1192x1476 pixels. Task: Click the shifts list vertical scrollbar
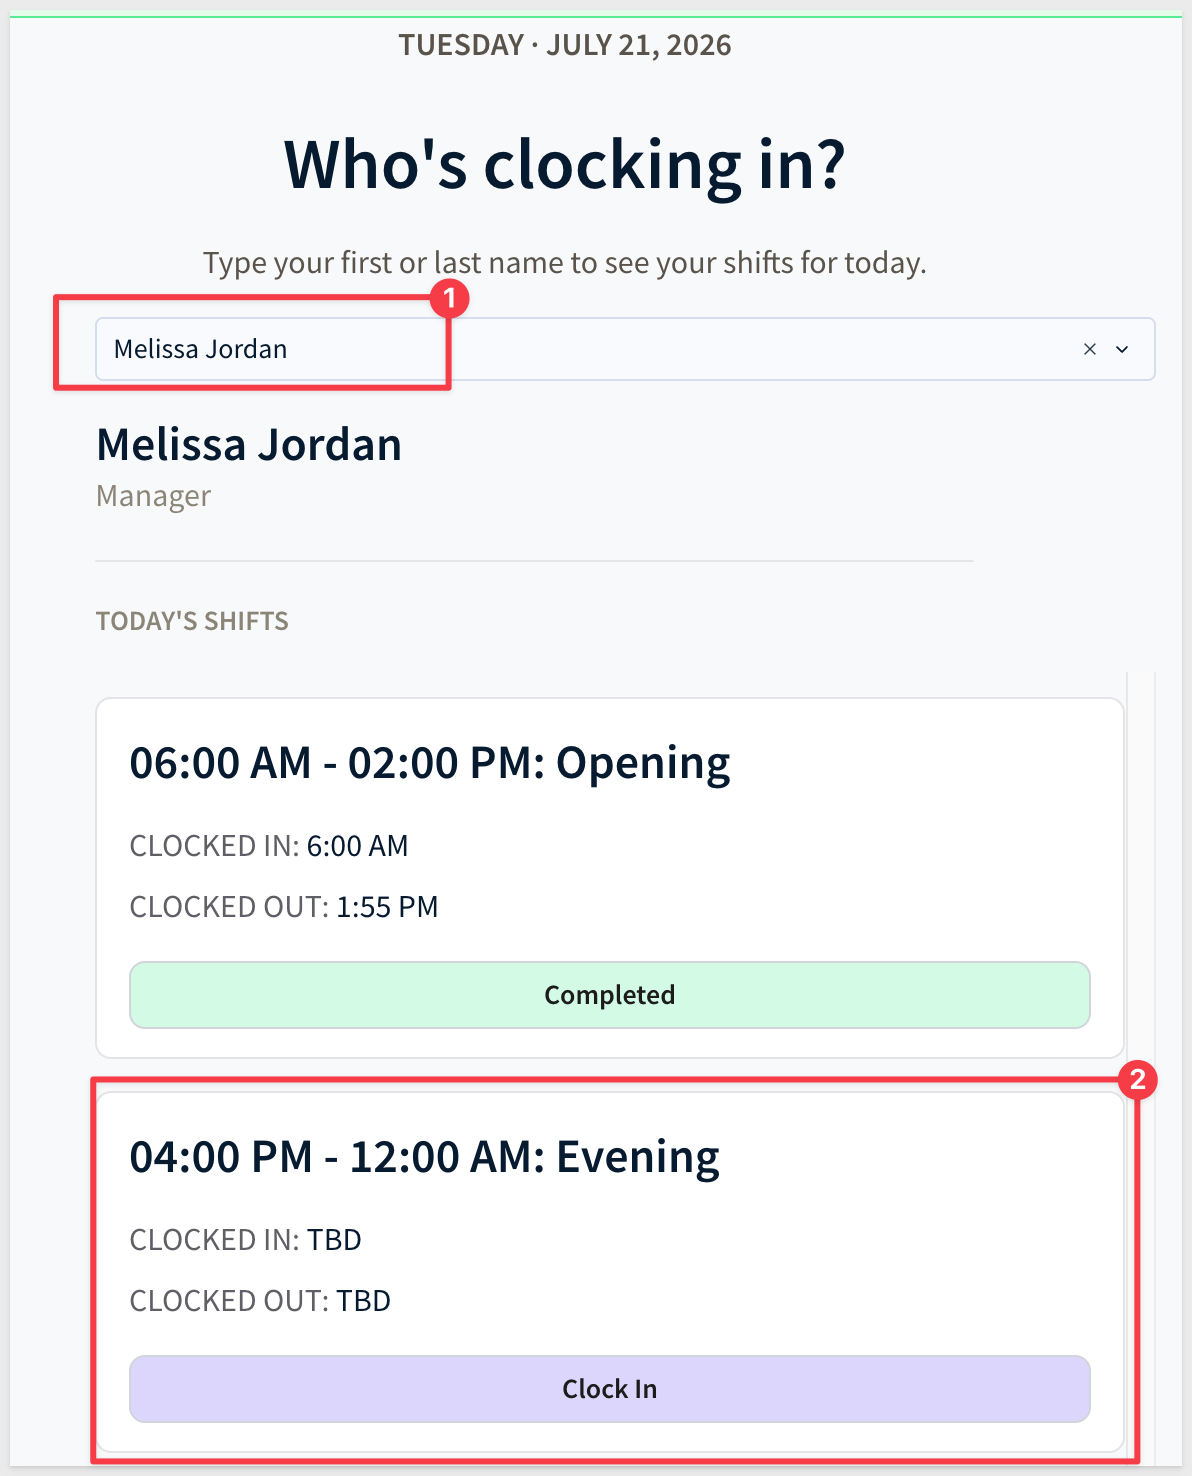[x=1141, y=1070]
